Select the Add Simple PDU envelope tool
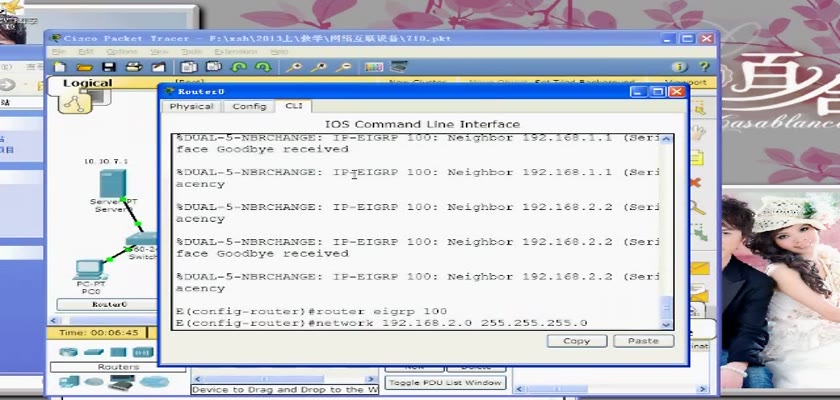840x400 pixels. pos(699,268)
